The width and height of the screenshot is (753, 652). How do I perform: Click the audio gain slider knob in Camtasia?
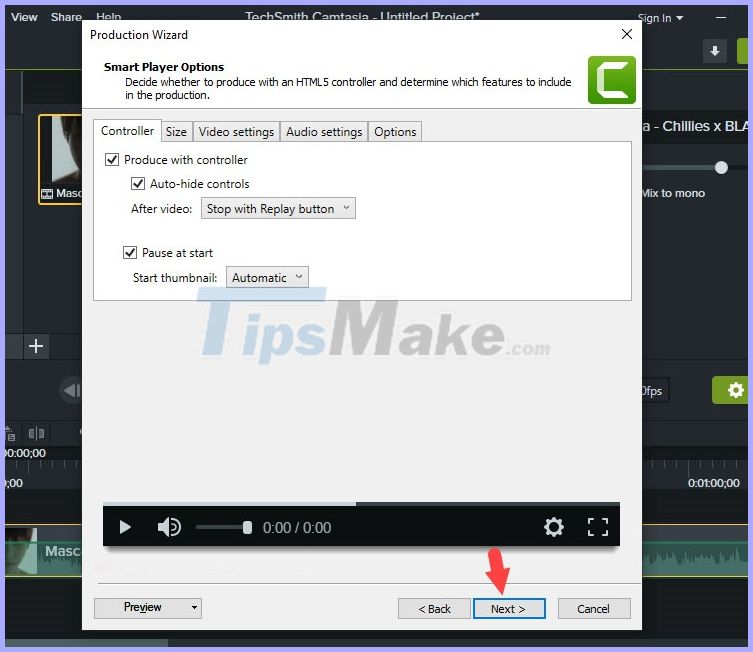(721, 167)
